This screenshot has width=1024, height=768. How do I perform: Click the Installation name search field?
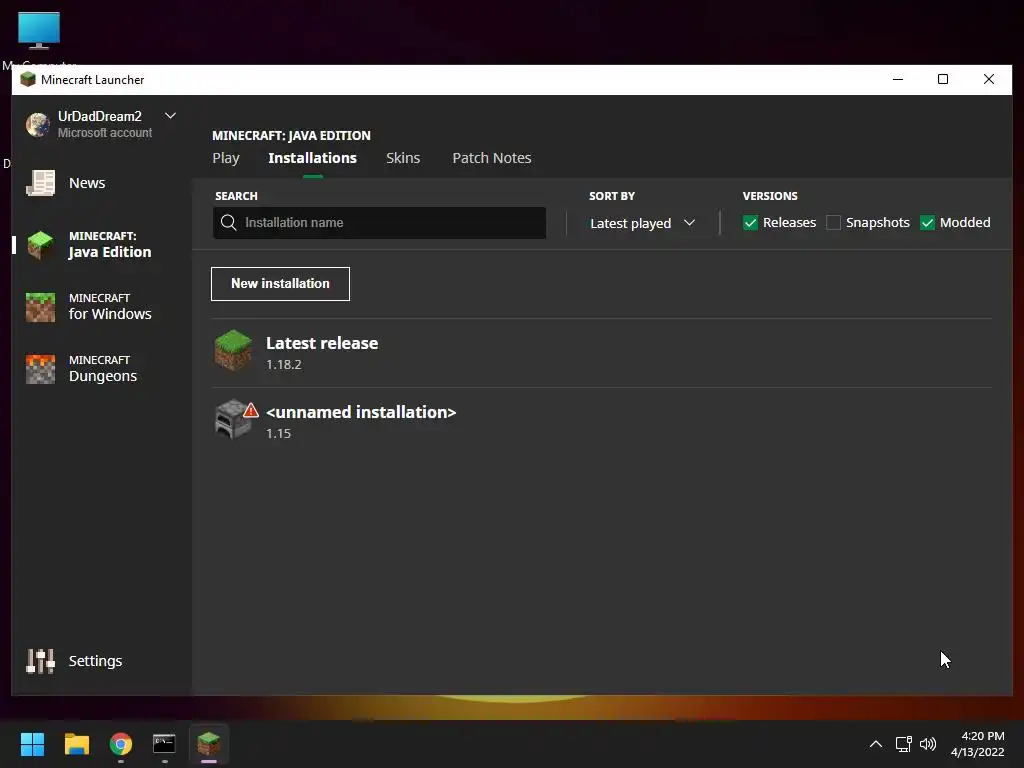(379, 223)
